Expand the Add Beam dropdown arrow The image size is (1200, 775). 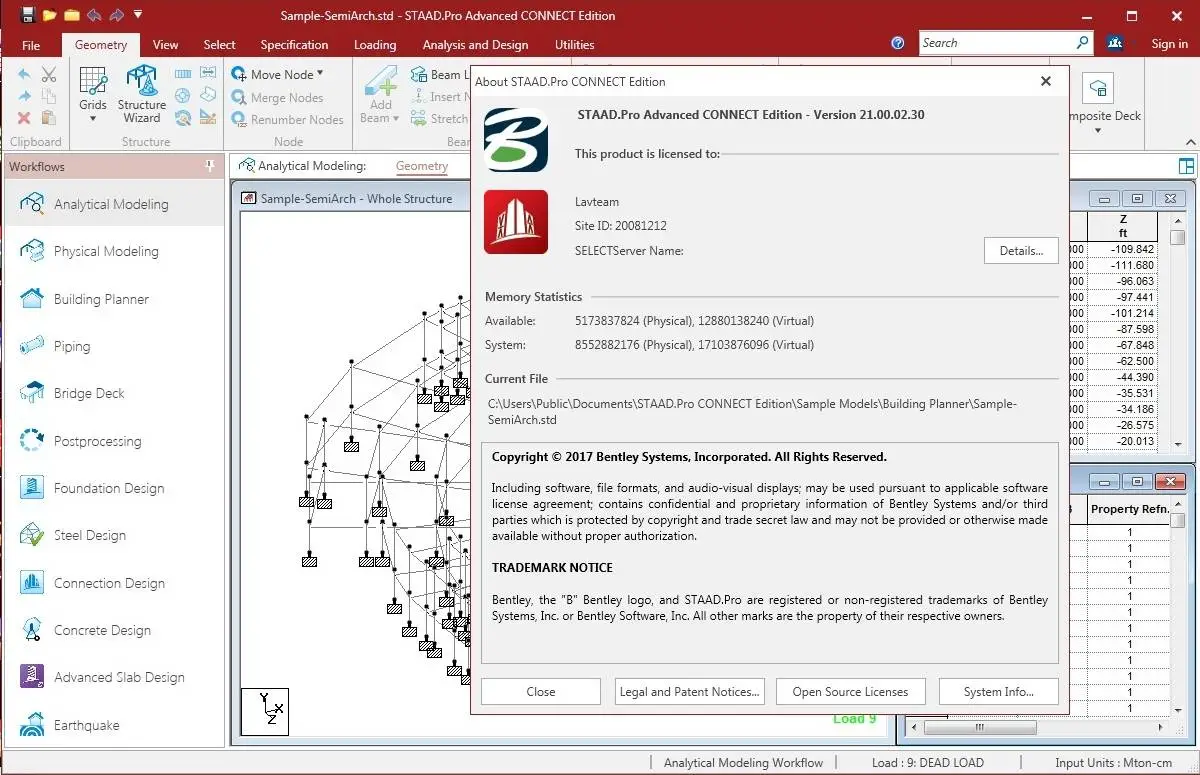395,118
